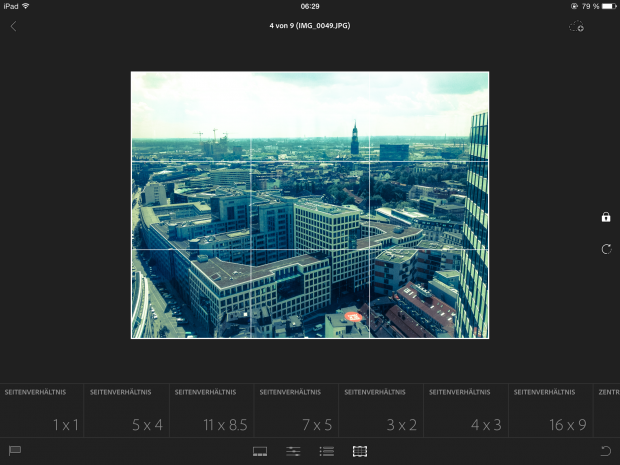The image size is (620, 465).
Task: Choose the 3 x 2 aspect ratio
Action: [x=381, y=410]
